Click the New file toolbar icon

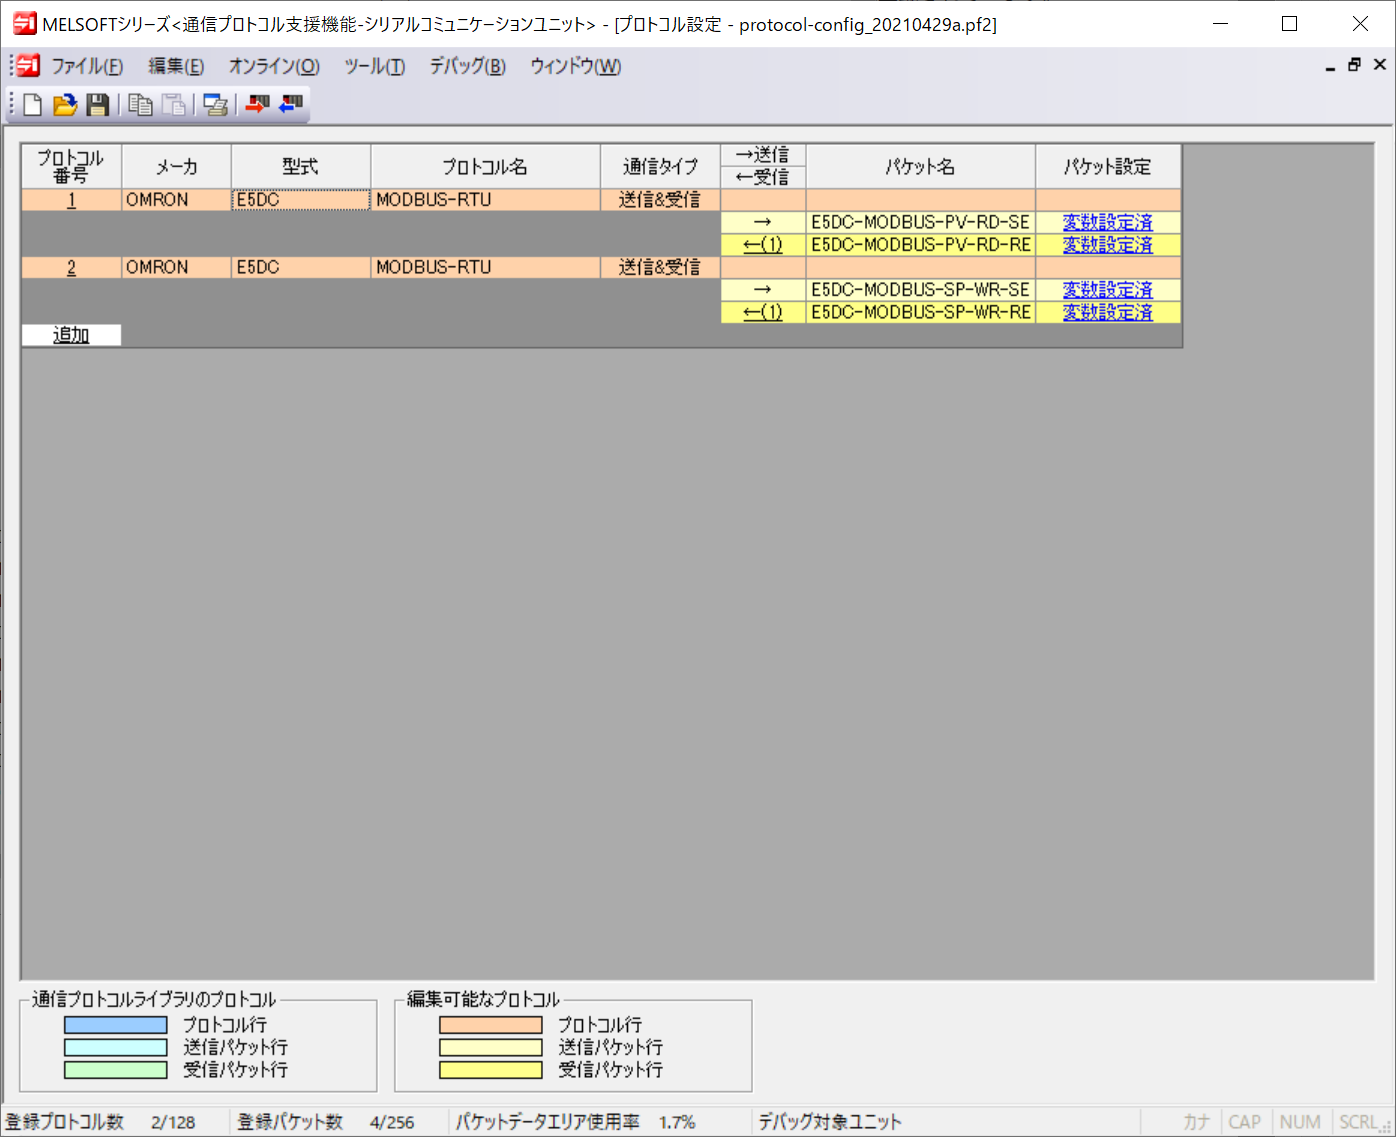pos(33,105)
